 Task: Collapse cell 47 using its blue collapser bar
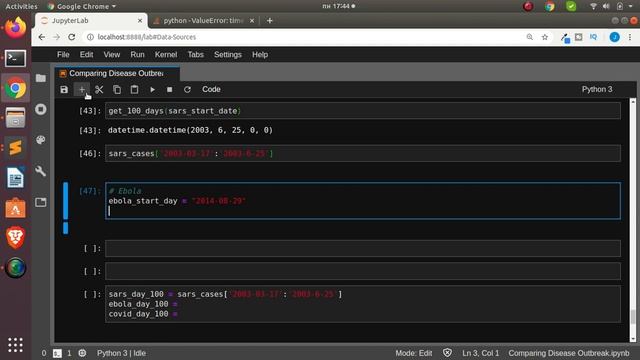click(x=65, y=201)
